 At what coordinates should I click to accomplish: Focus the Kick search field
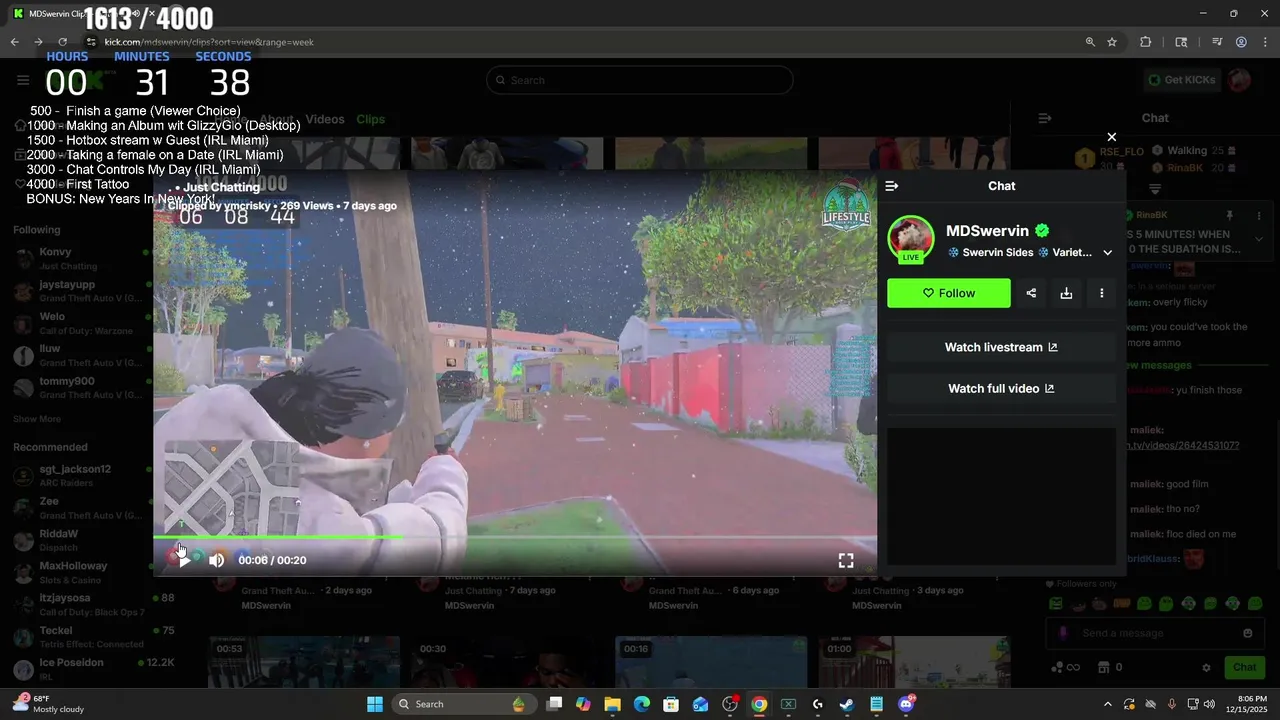pyautogui.click(x=640, y=80)
